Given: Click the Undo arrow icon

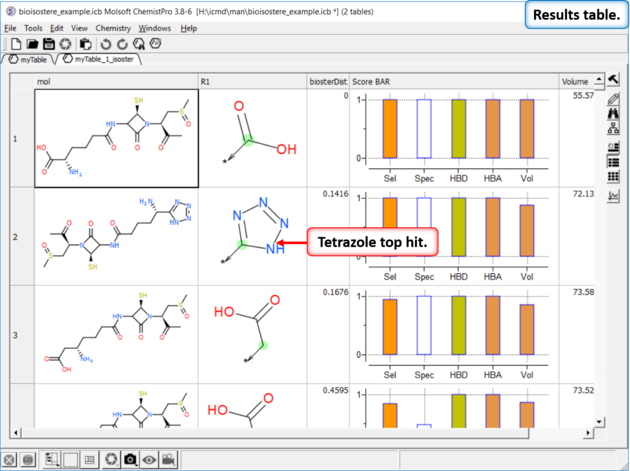Looking at the screenshot, I should [x=105, y=44].
